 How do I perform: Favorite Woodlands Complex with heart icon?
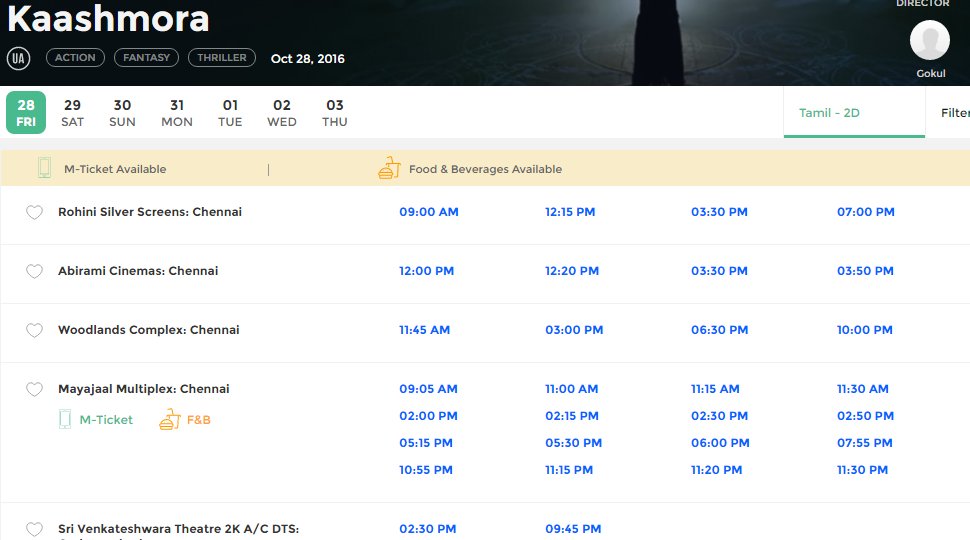click(x=35, y=330)
